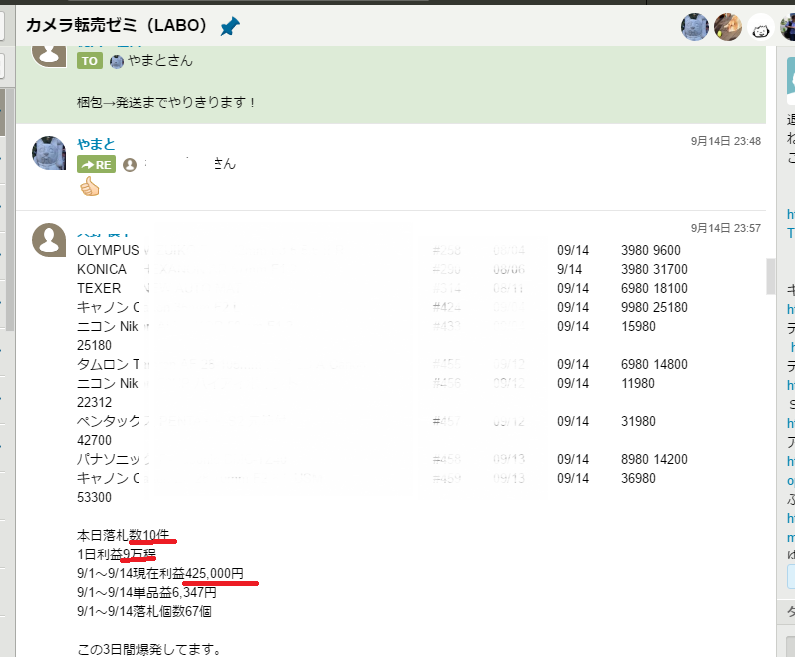Click the value 42700
Image resolution: width=795 pixels, height=657 pixels.
coord(94,441)
